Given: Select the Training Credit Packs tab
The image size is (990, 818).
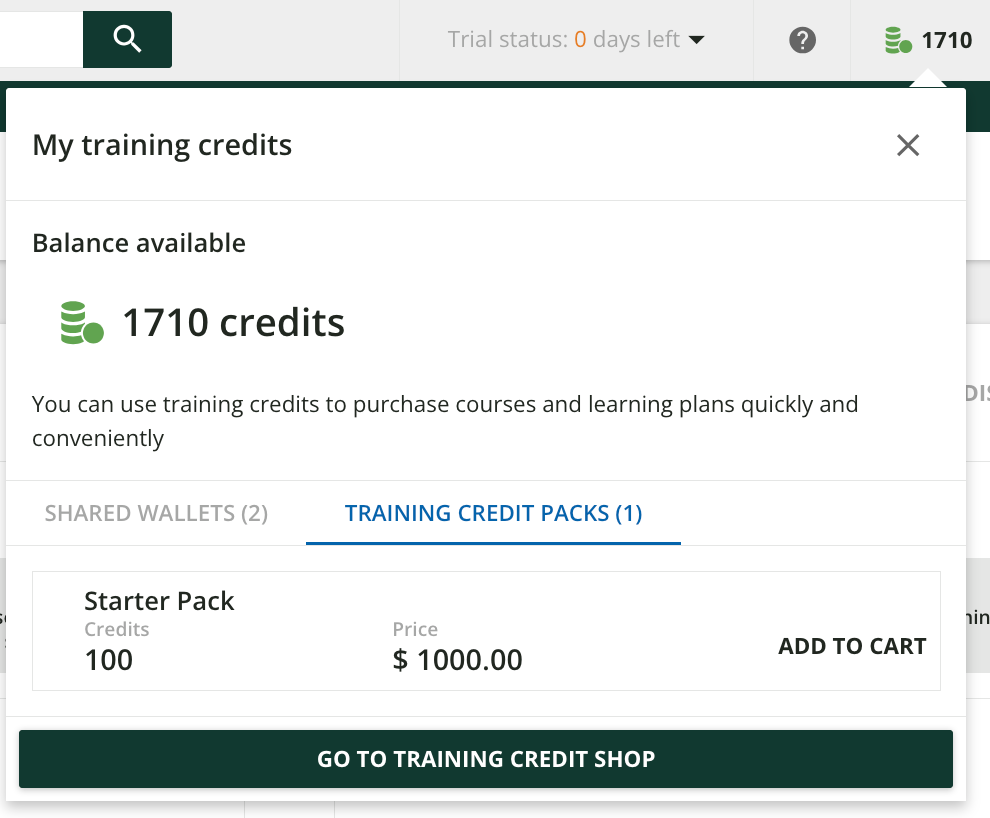Looking at the screenshot, I should pyautogui.click(x=493, y=514).
